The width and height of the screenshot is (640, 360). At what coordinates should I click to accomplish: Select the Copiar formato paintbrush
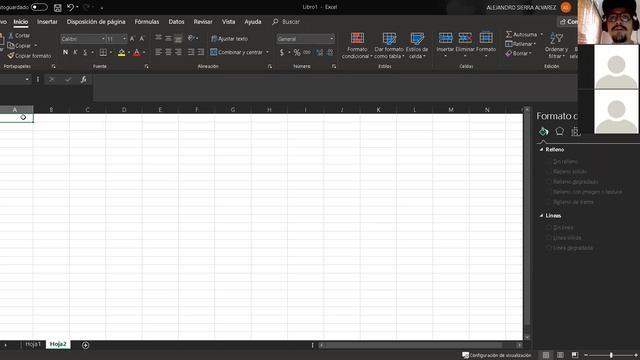point(29,56)
